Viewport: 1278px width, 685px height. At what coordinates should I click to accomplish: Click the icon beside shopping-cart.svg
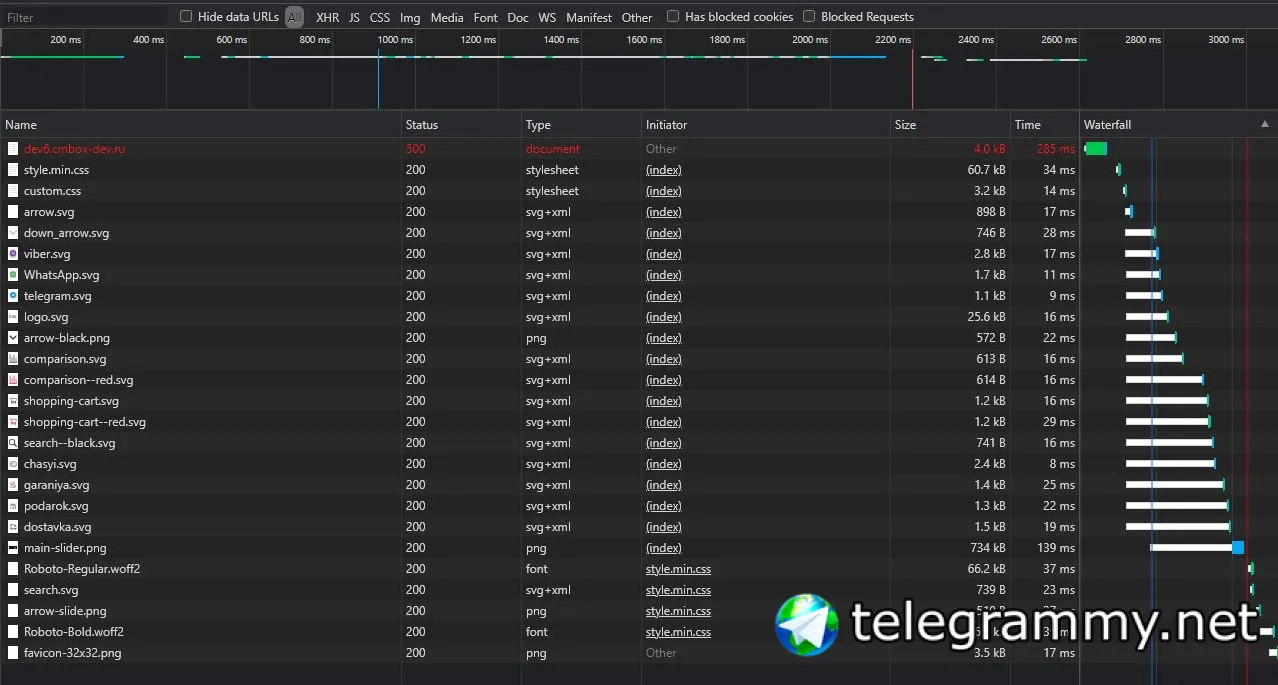(x=13, y=401)
